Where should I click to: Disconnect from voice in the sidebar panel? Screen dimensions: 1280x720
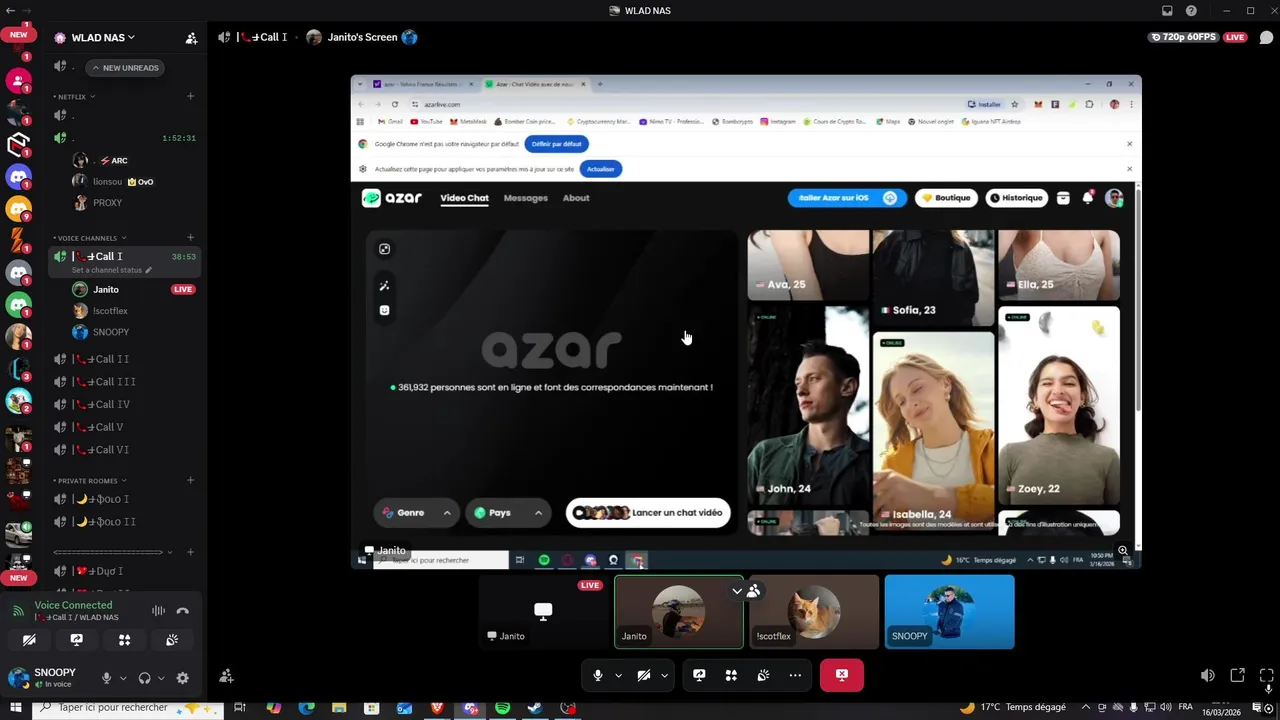[183, 611]
